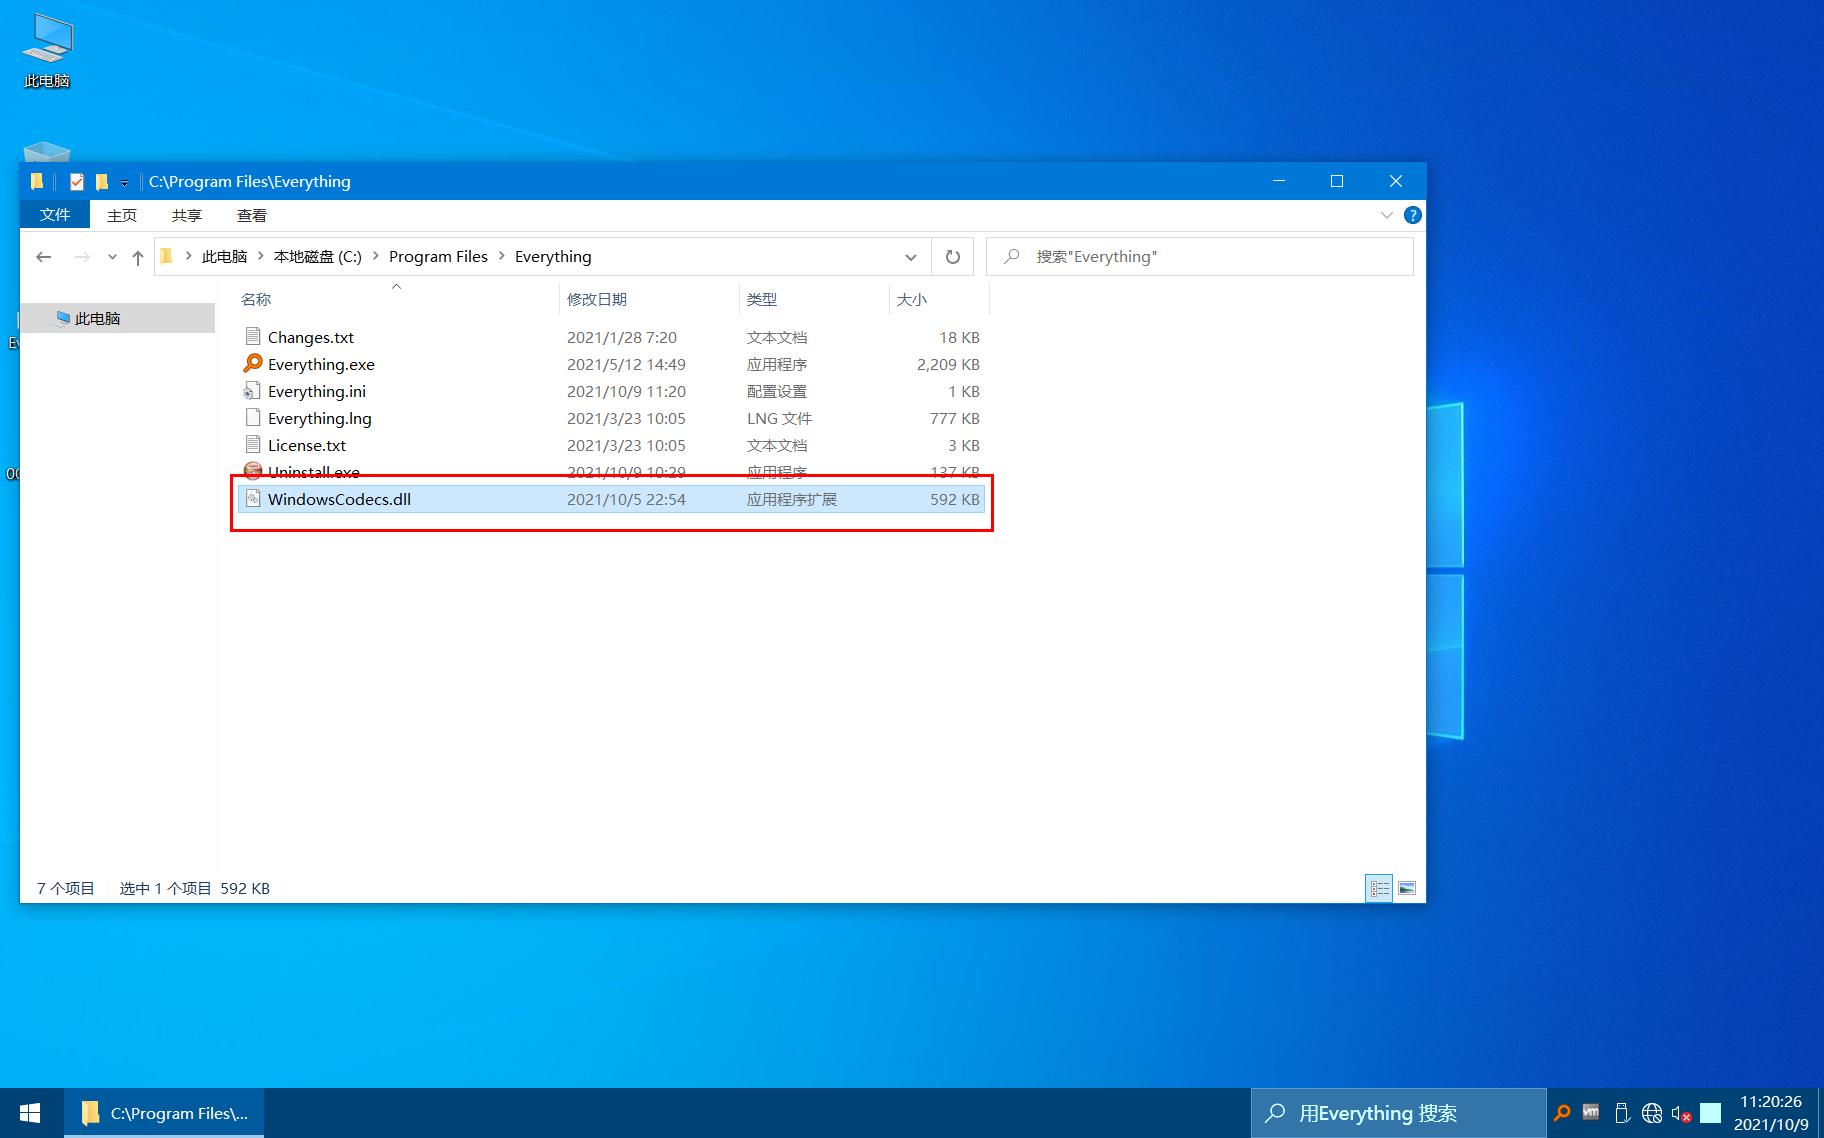Click the WindowsCodecs.dll file name
Screen dimensions: 1824x1138
339,499
